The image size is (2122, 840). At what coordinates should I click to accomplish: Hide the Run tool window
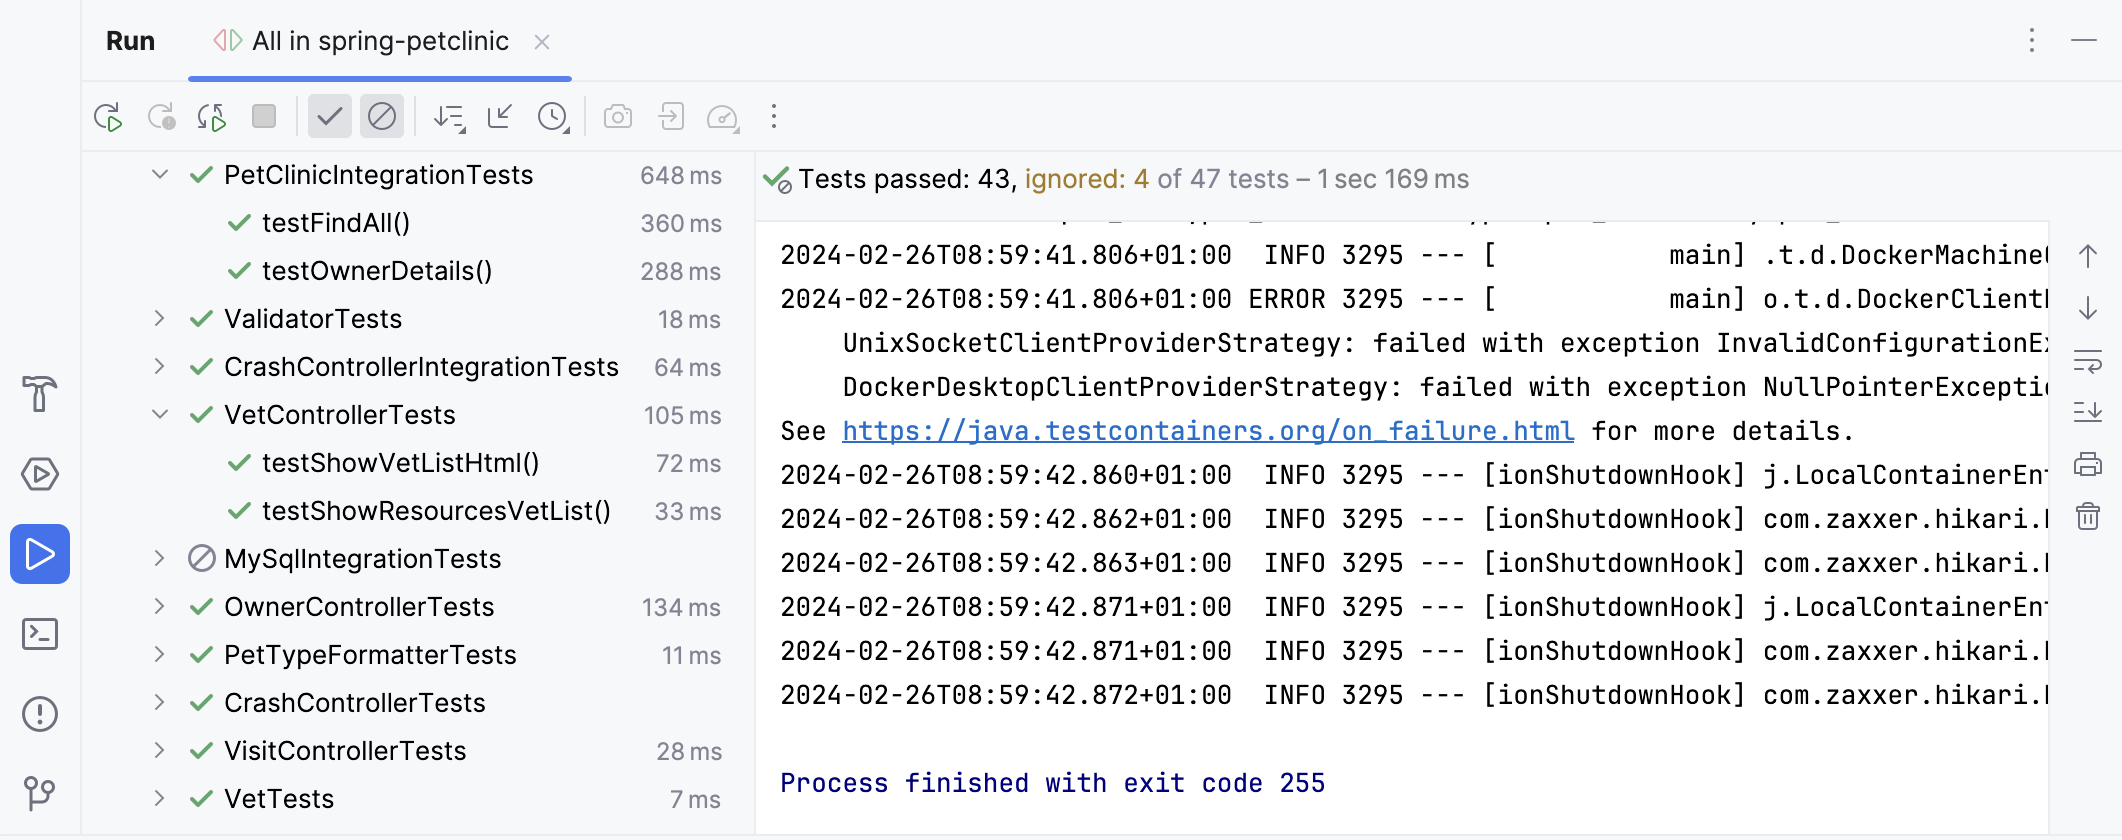2084,40
